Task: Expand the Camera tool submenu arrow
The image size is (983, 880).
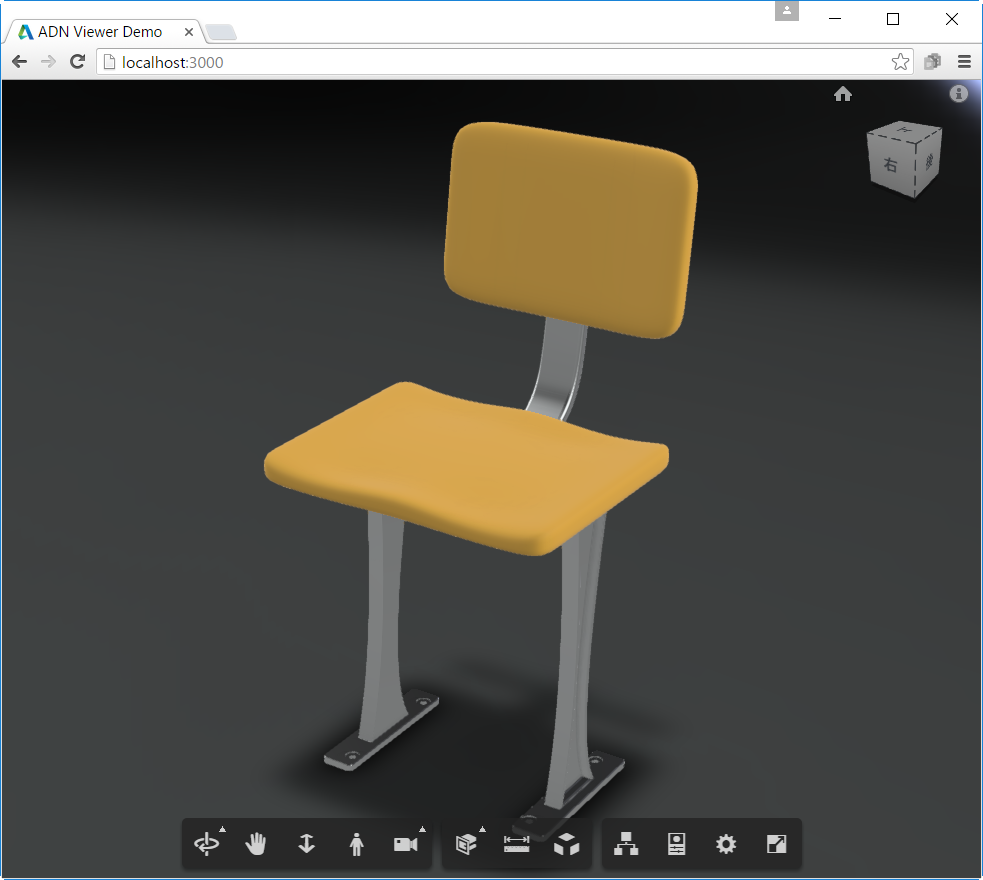Action: coord(422,827)
